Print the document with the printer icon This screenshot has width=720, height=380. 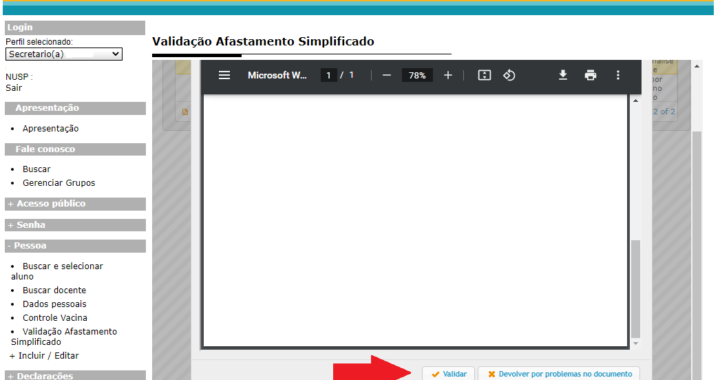coord(591,75)
